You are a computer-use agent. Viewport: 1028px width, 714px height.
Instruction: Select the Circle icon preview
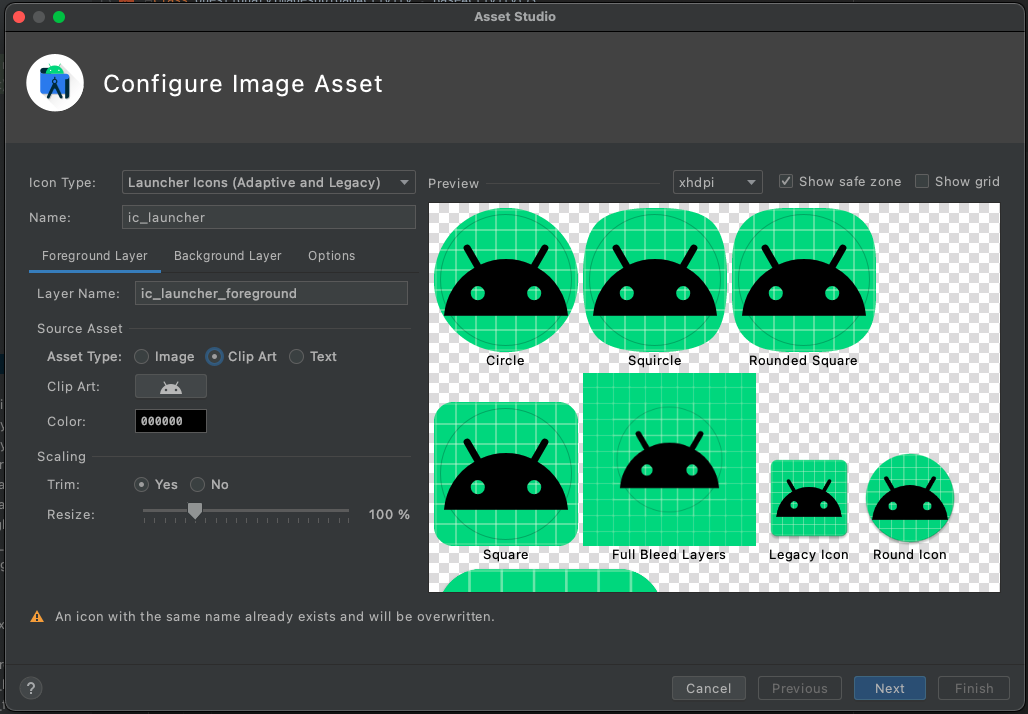(x=505, y=280)
